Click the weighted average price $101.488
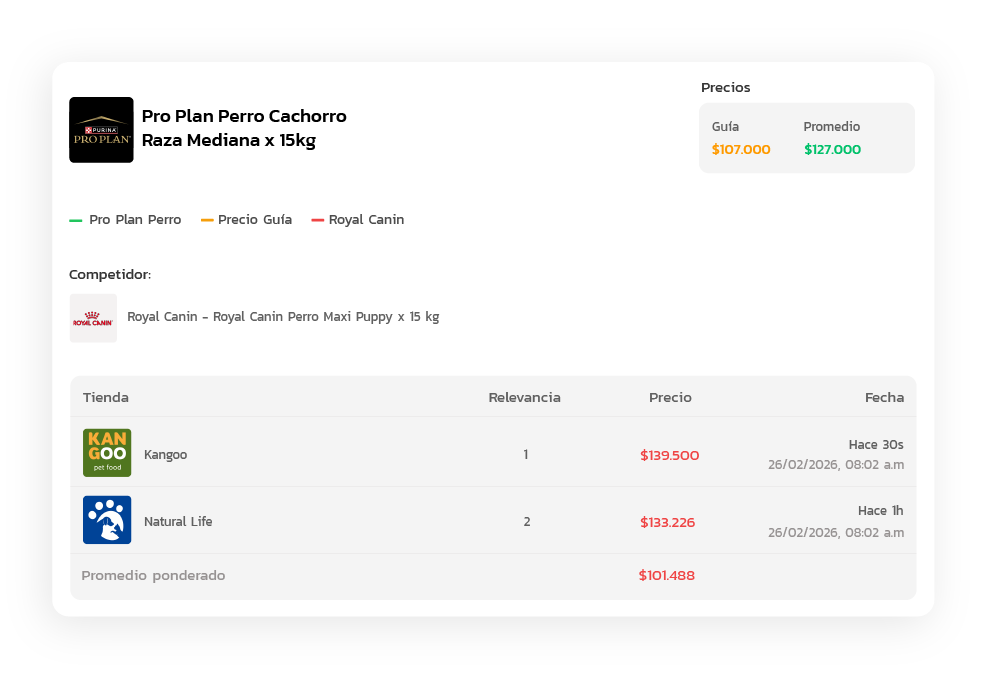 [x=666, y=576]
